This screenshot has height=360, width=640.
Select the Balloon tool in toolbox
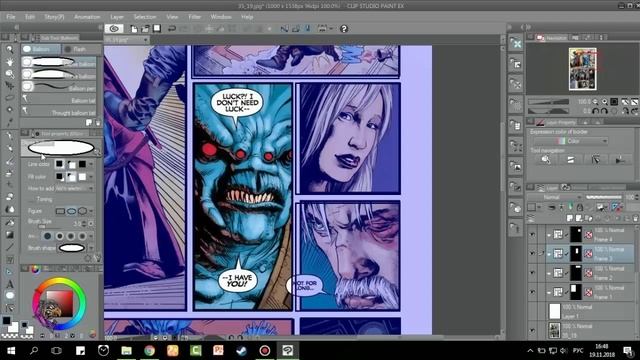click(x=10, y=296)
